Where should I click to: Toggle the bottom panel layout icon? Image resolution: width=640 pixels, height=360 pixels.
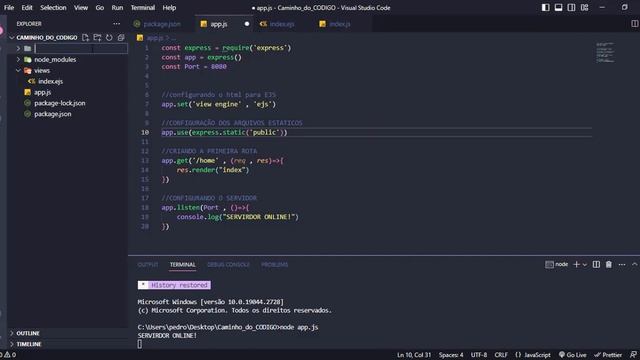click(558, 7)
